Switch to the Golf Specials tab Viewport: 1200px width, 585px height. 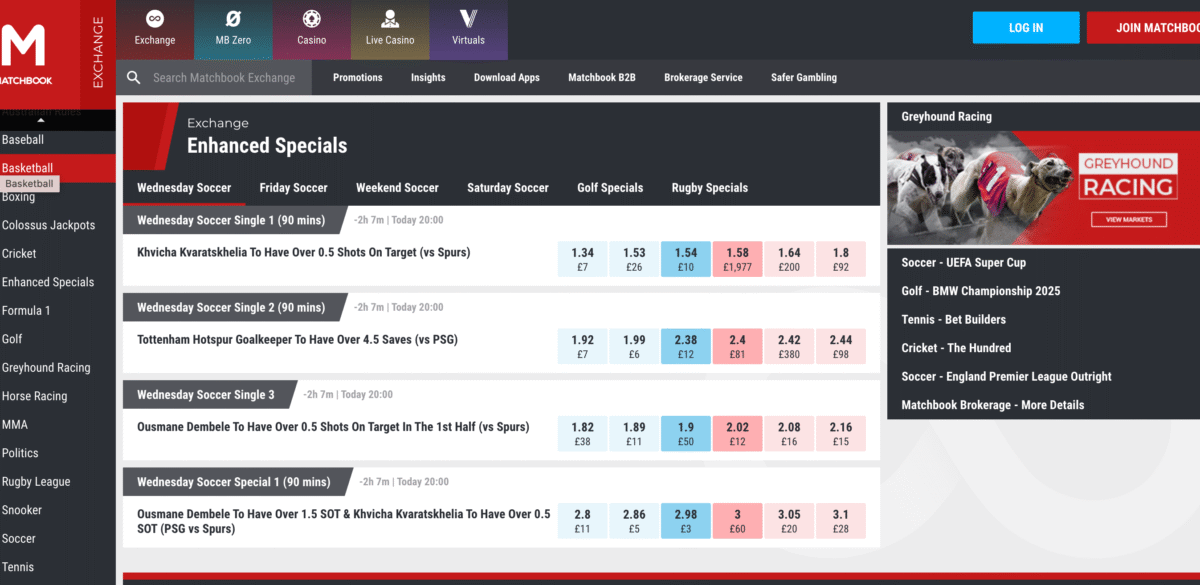[x=609, y=187]
